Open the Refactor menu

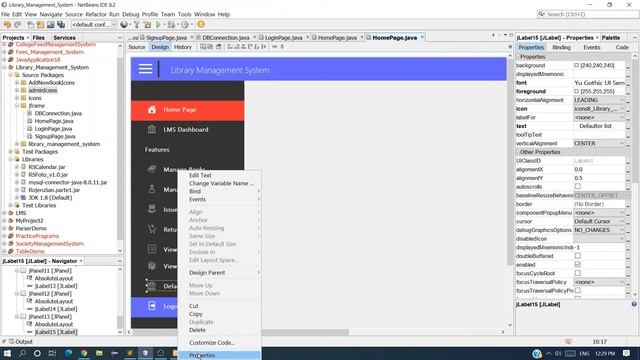96,14
